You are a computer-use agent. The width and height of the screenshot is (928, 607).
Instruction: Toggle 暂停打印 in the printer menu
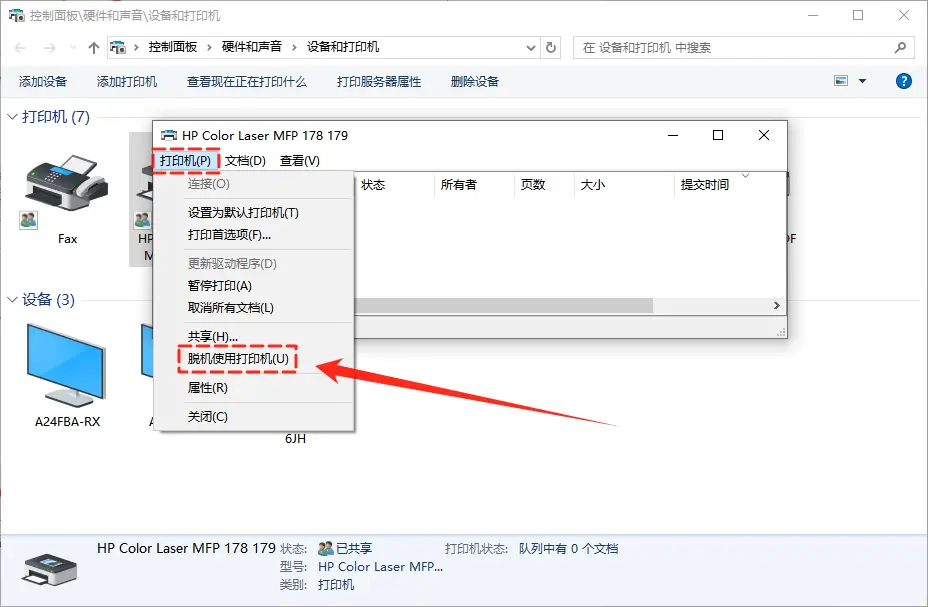coord(220,288)
